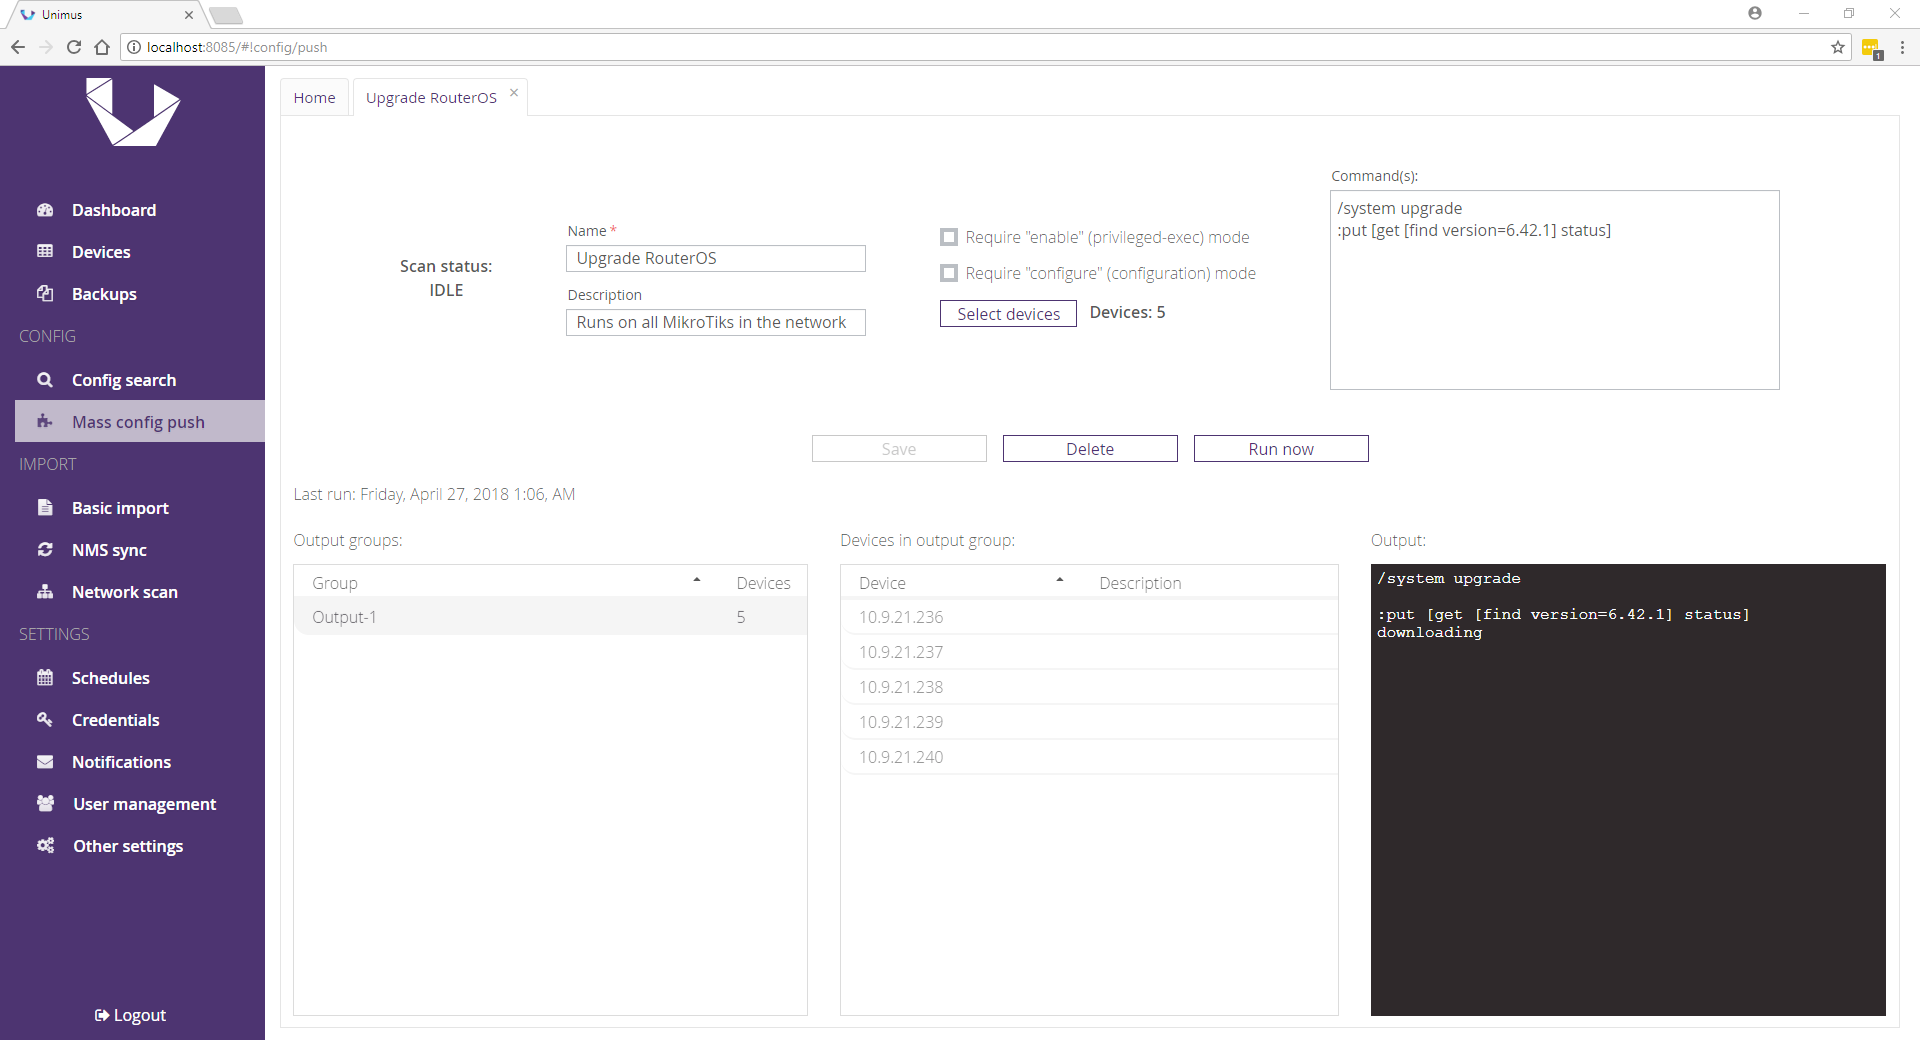Image resolution: width=1920 pixels, height=1040 pixels.
Task: Open the browser three-dot menu
Action: pyautogui.click(x=1902, y=47)
